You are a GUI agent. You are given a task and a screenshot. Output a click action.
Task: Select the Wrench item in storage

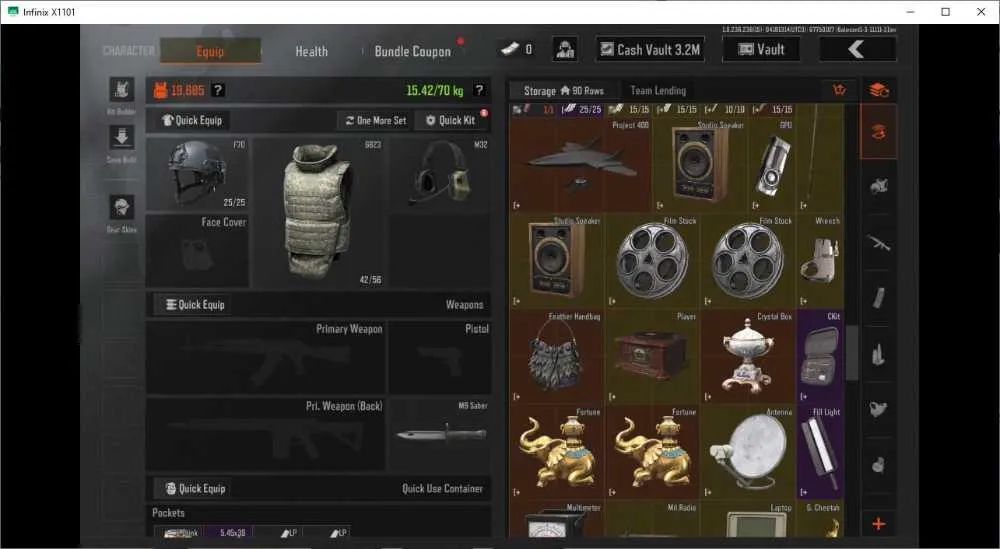click(x=820, y=261)
